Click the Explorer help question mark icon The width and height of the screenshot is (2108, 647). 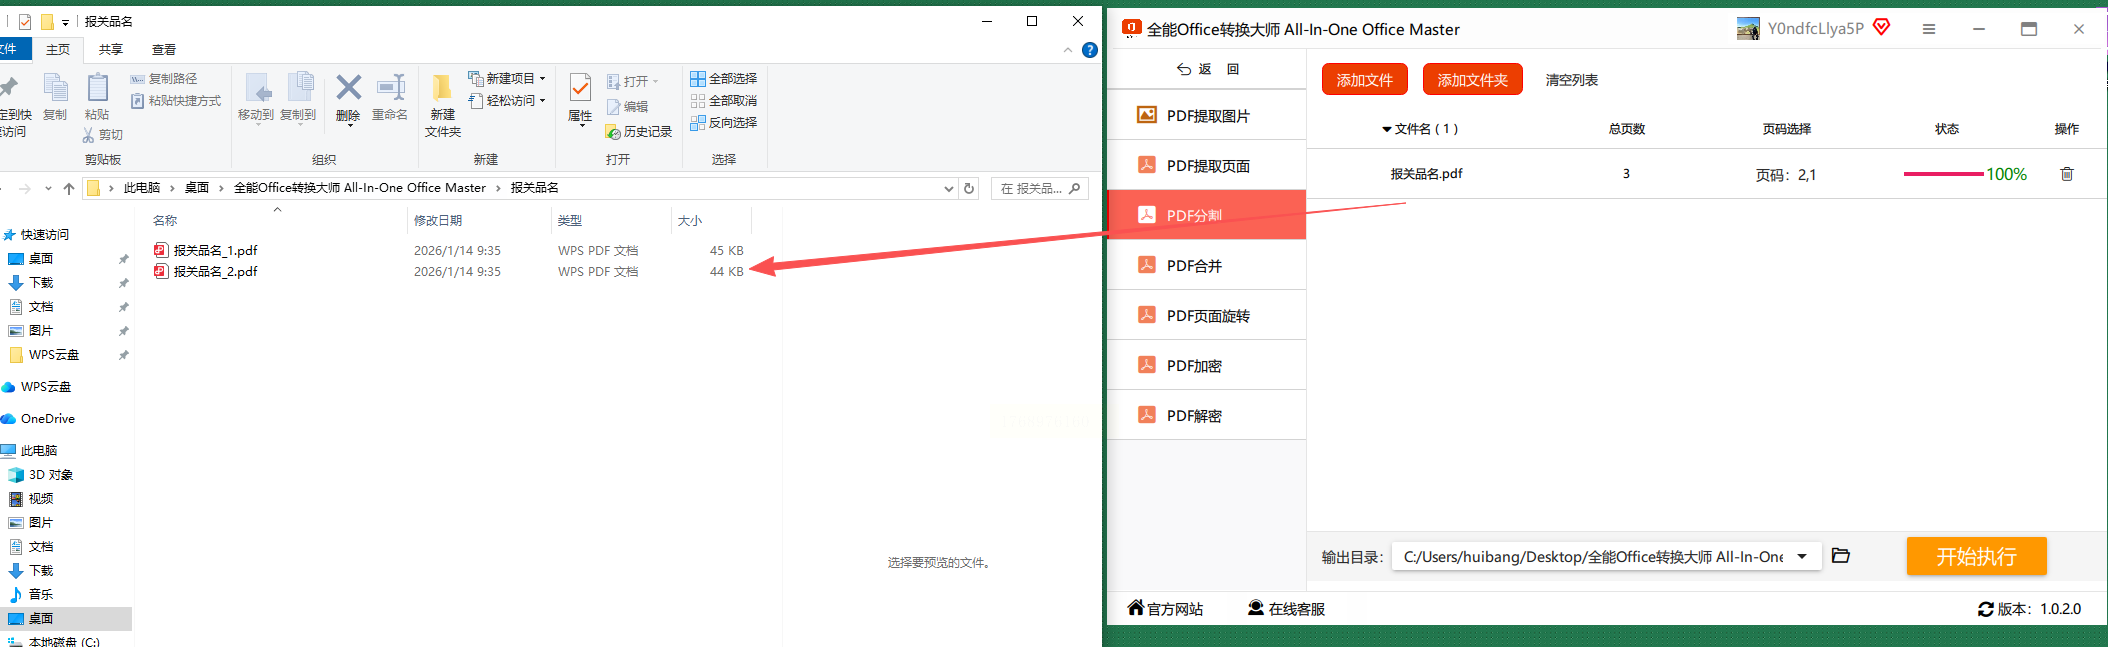(1090, 50)
